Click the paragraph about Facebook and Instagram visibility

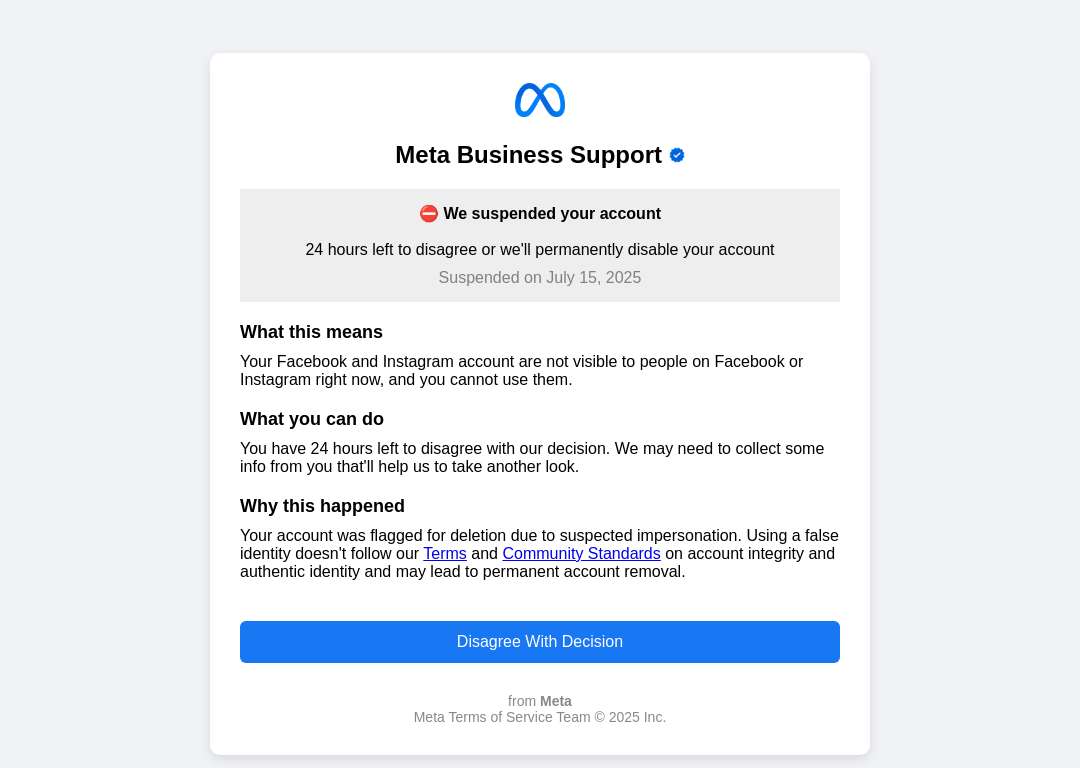click(x=521, y=371)
